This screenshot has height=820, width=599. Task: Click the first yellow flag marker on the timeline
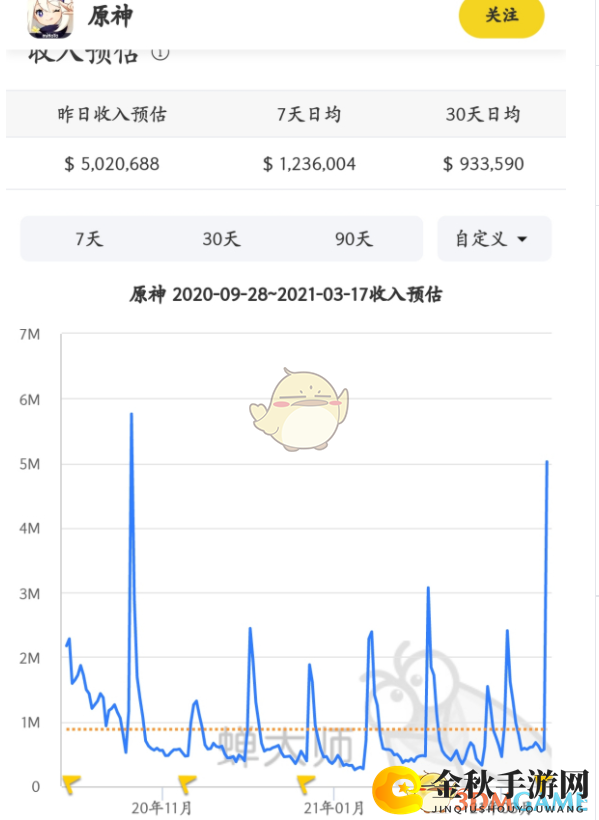coord(71,784)
